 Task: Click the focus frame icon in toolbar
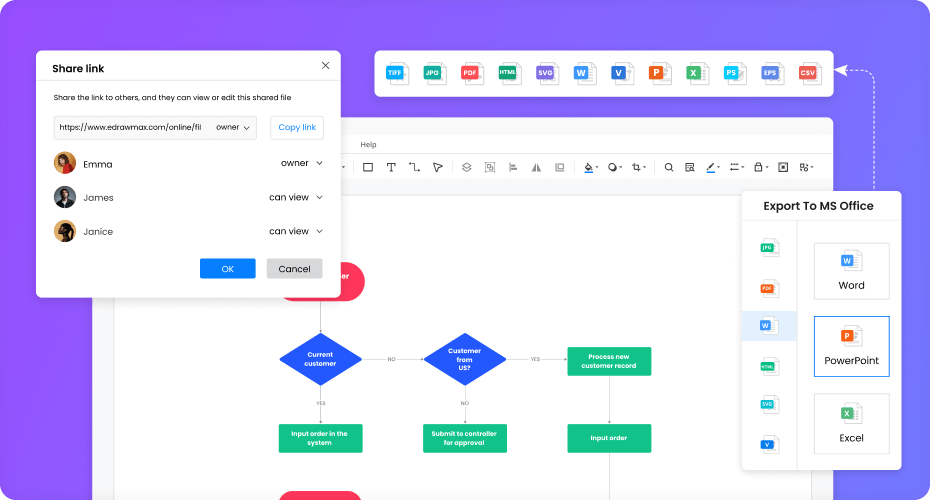point(783,167)
